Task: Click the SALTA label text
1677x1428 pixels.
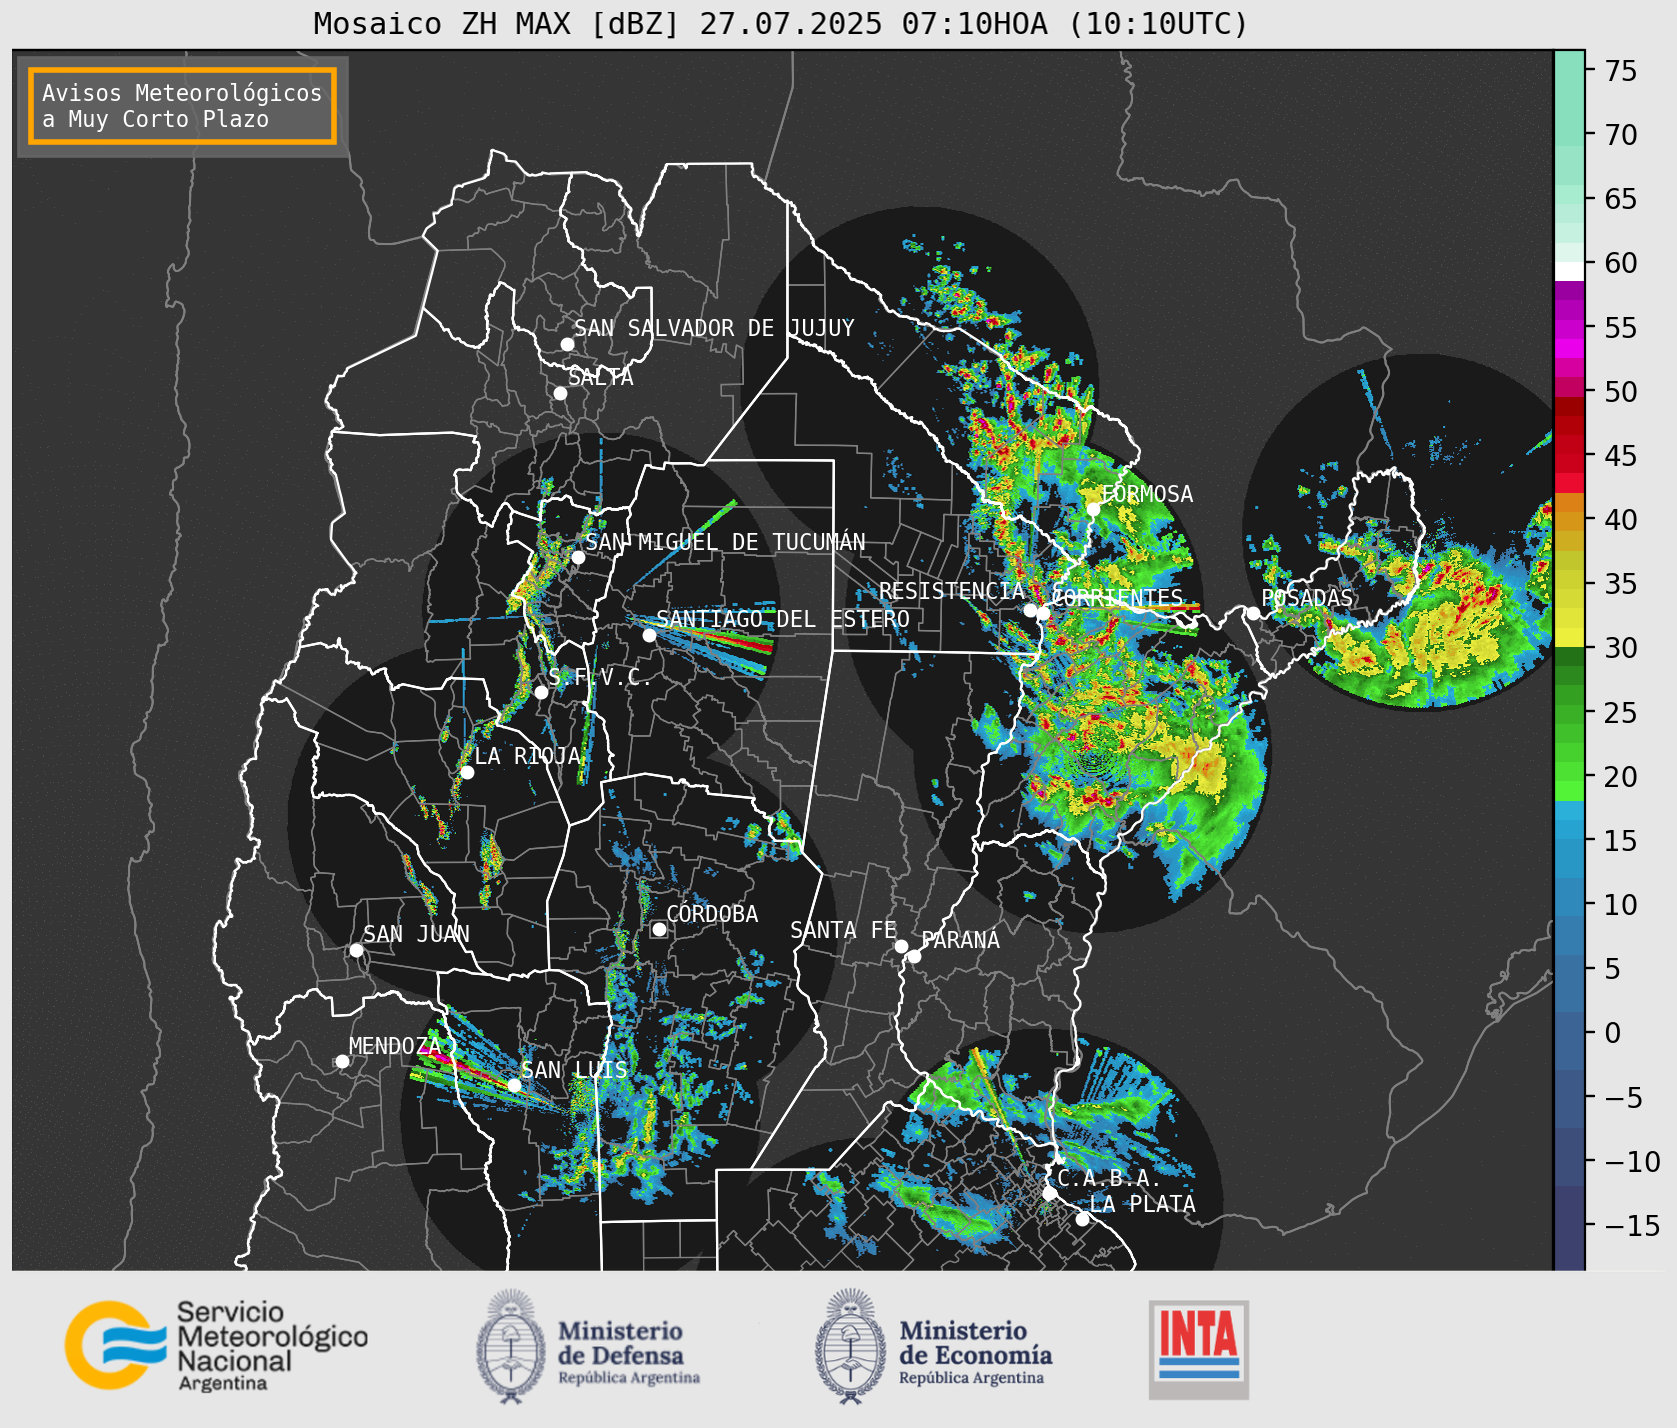Action: coord(601,377)
